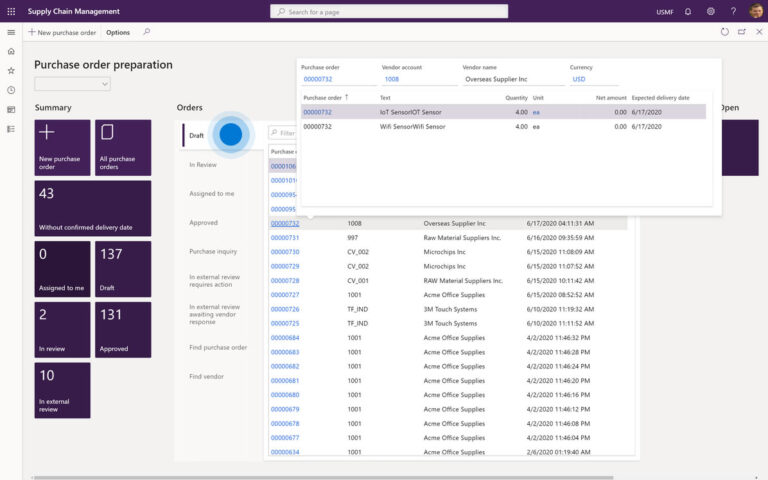Open Workspaces icon in sidebar
The width and height of the screenshot is (768, 480).
pos(11,110)
